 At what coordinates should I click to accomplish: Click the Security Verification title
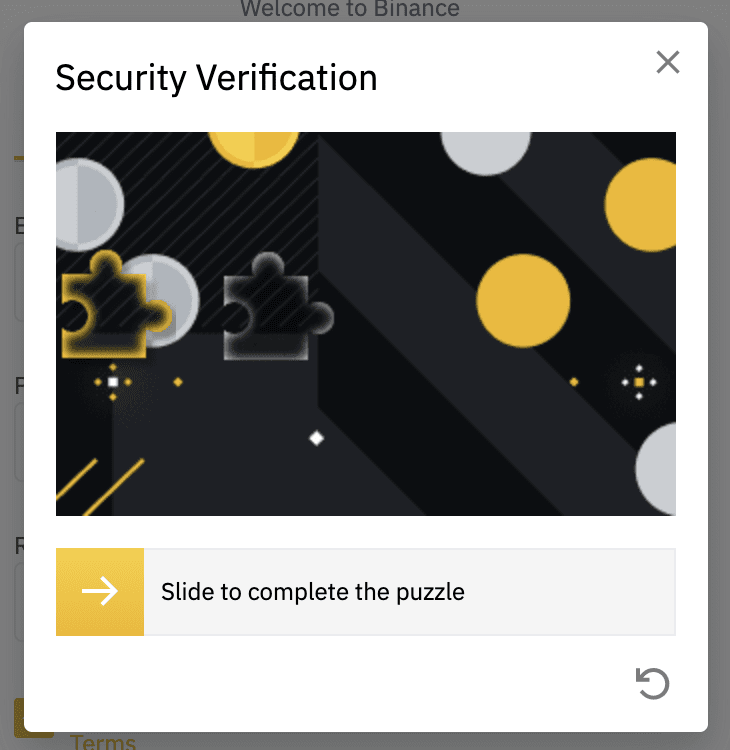216,78
